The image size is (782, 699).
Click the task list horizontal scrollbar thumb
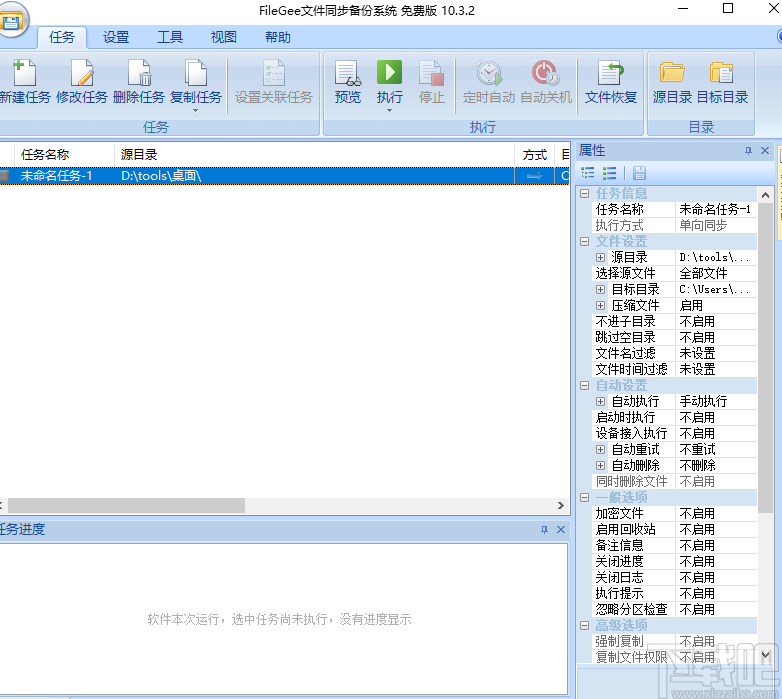tap(127, 505)
